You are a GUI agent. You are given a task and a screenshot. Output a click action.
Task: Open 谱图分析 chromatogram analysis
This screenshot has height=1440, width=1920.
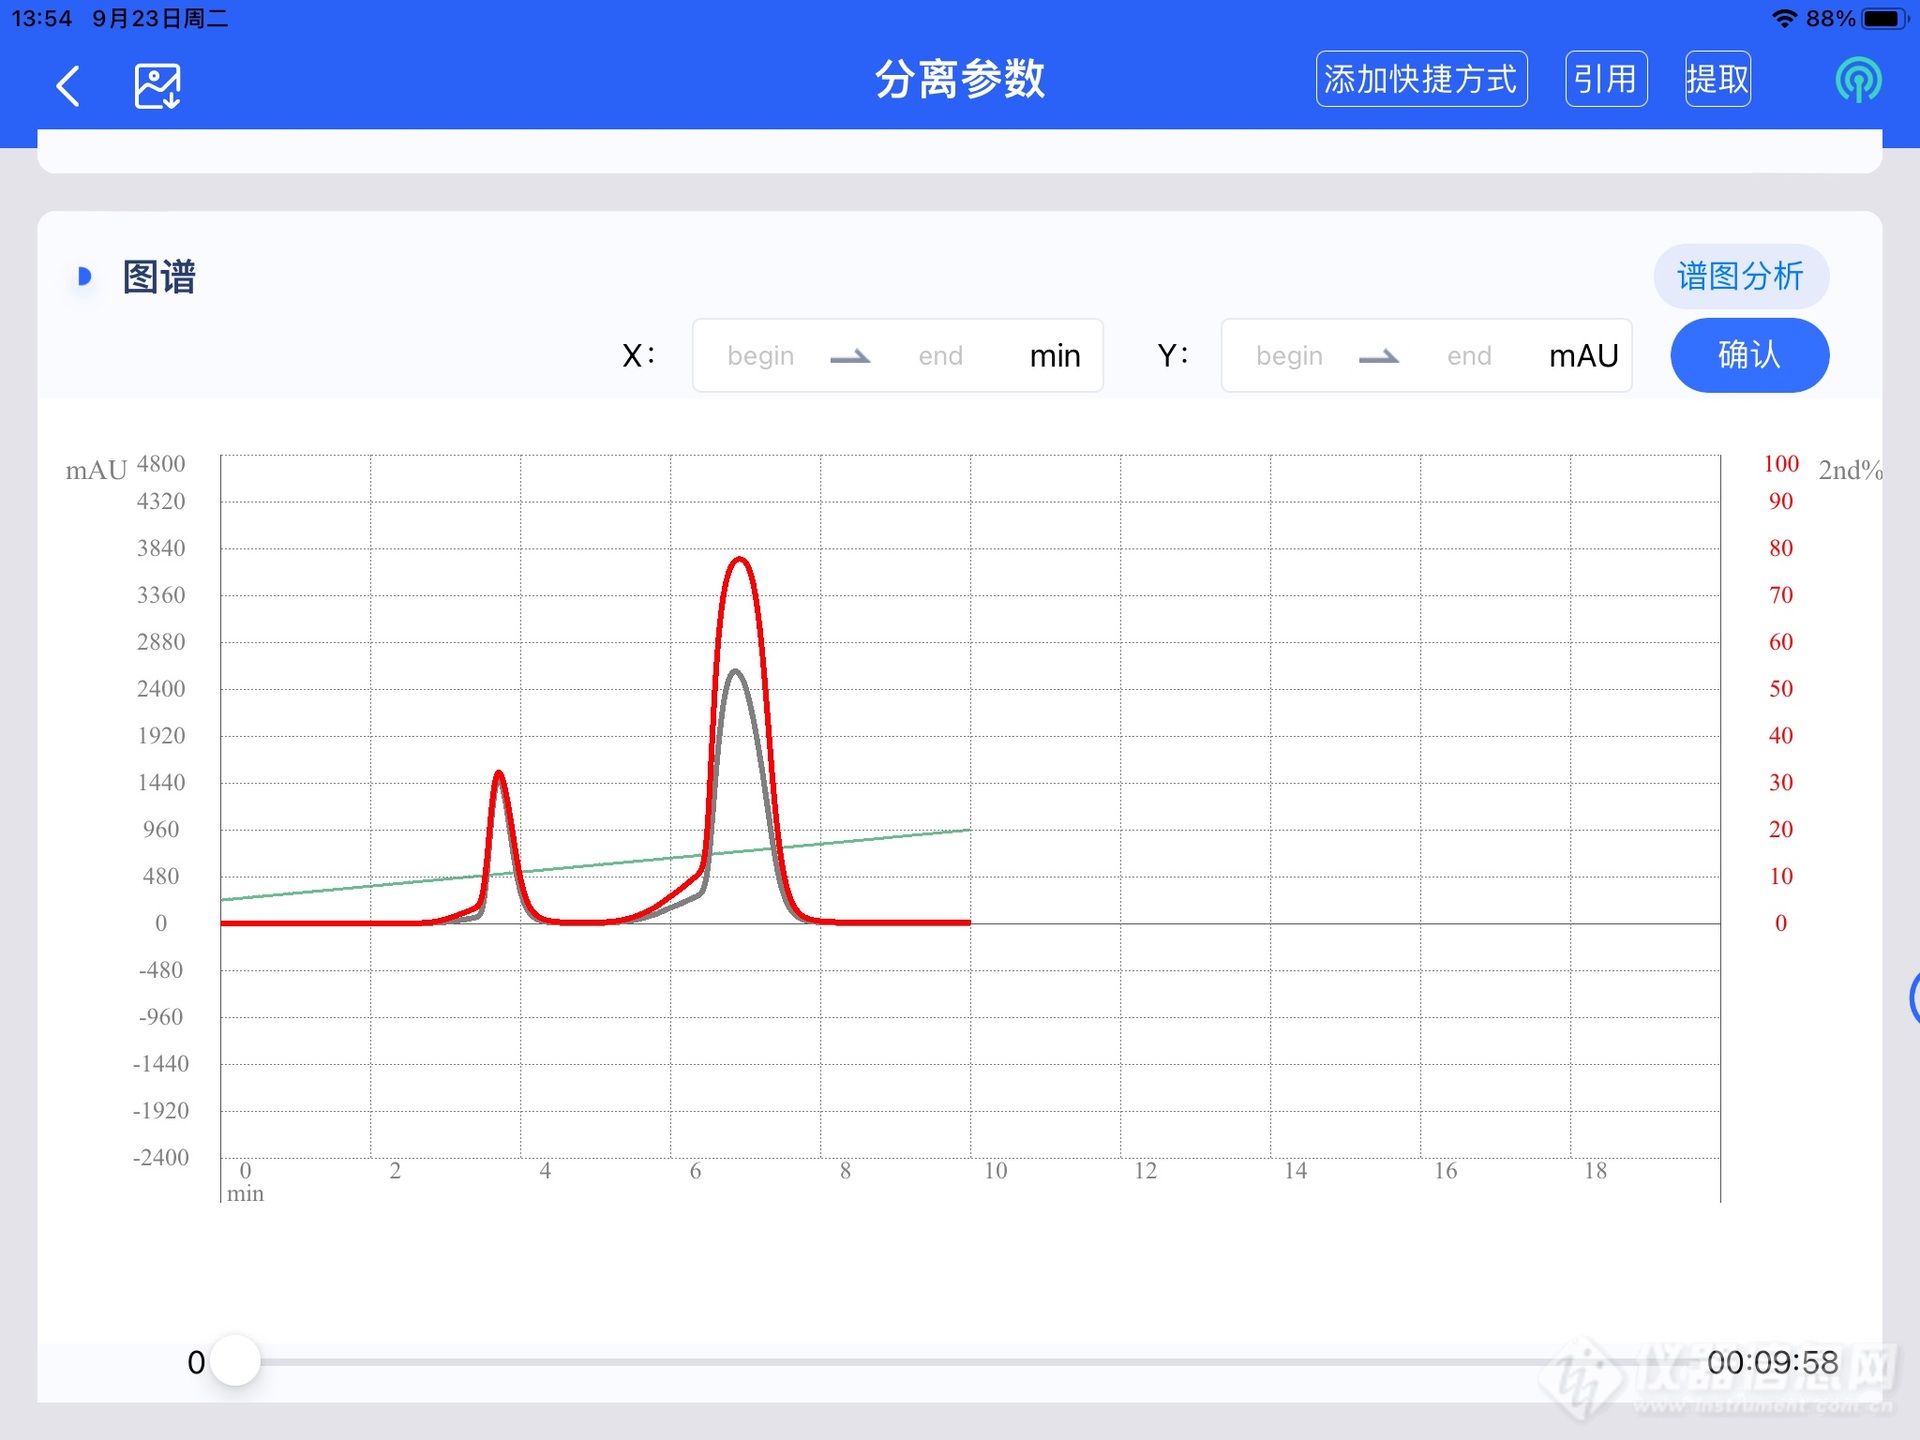[1740, 276]
